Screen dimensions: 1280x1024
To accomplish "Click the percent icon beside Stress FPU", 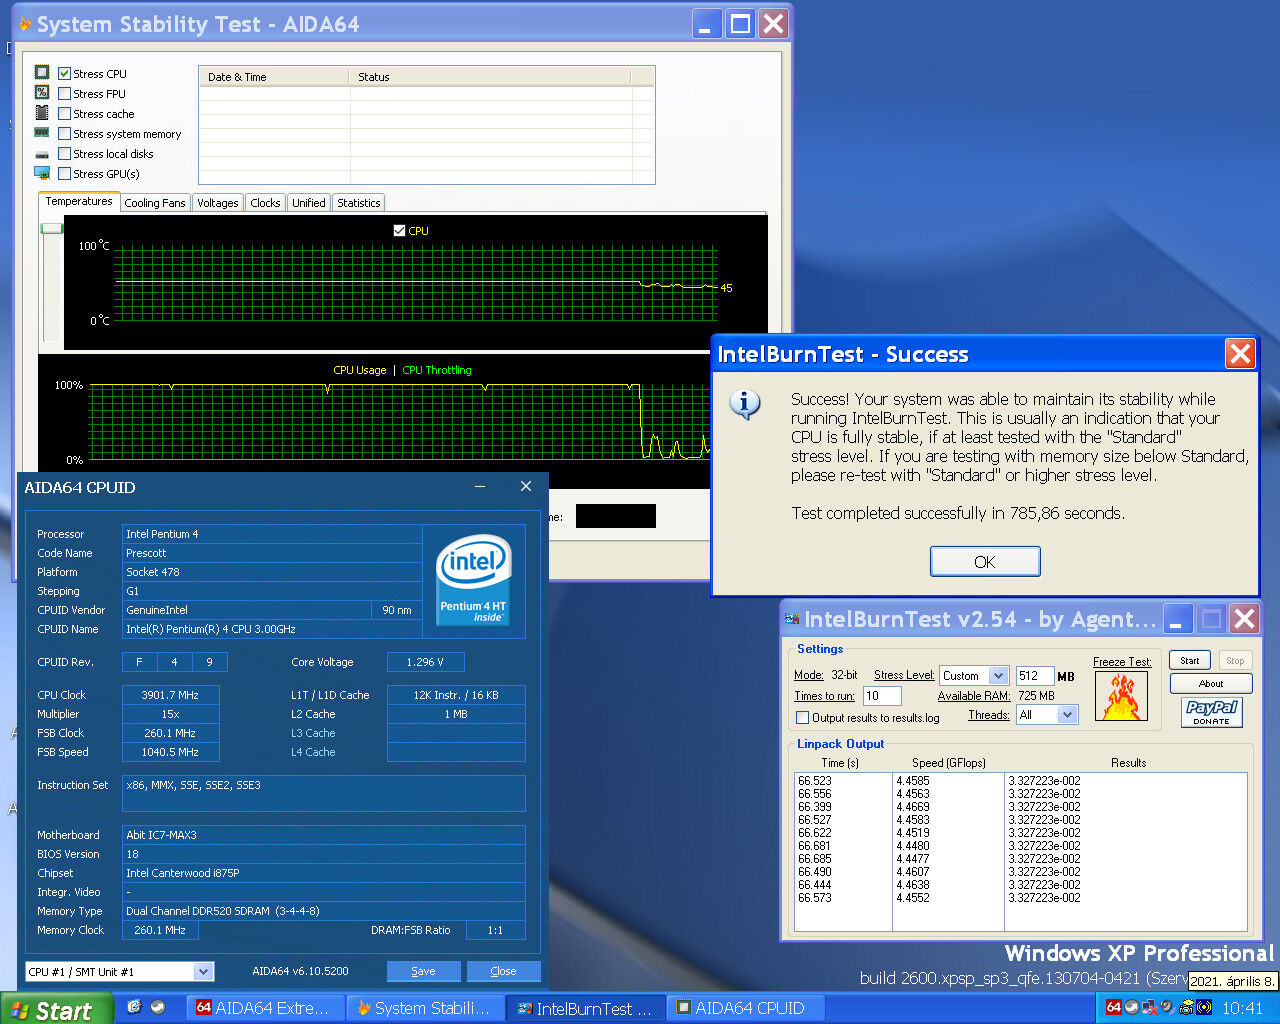I will pos(42,92).
